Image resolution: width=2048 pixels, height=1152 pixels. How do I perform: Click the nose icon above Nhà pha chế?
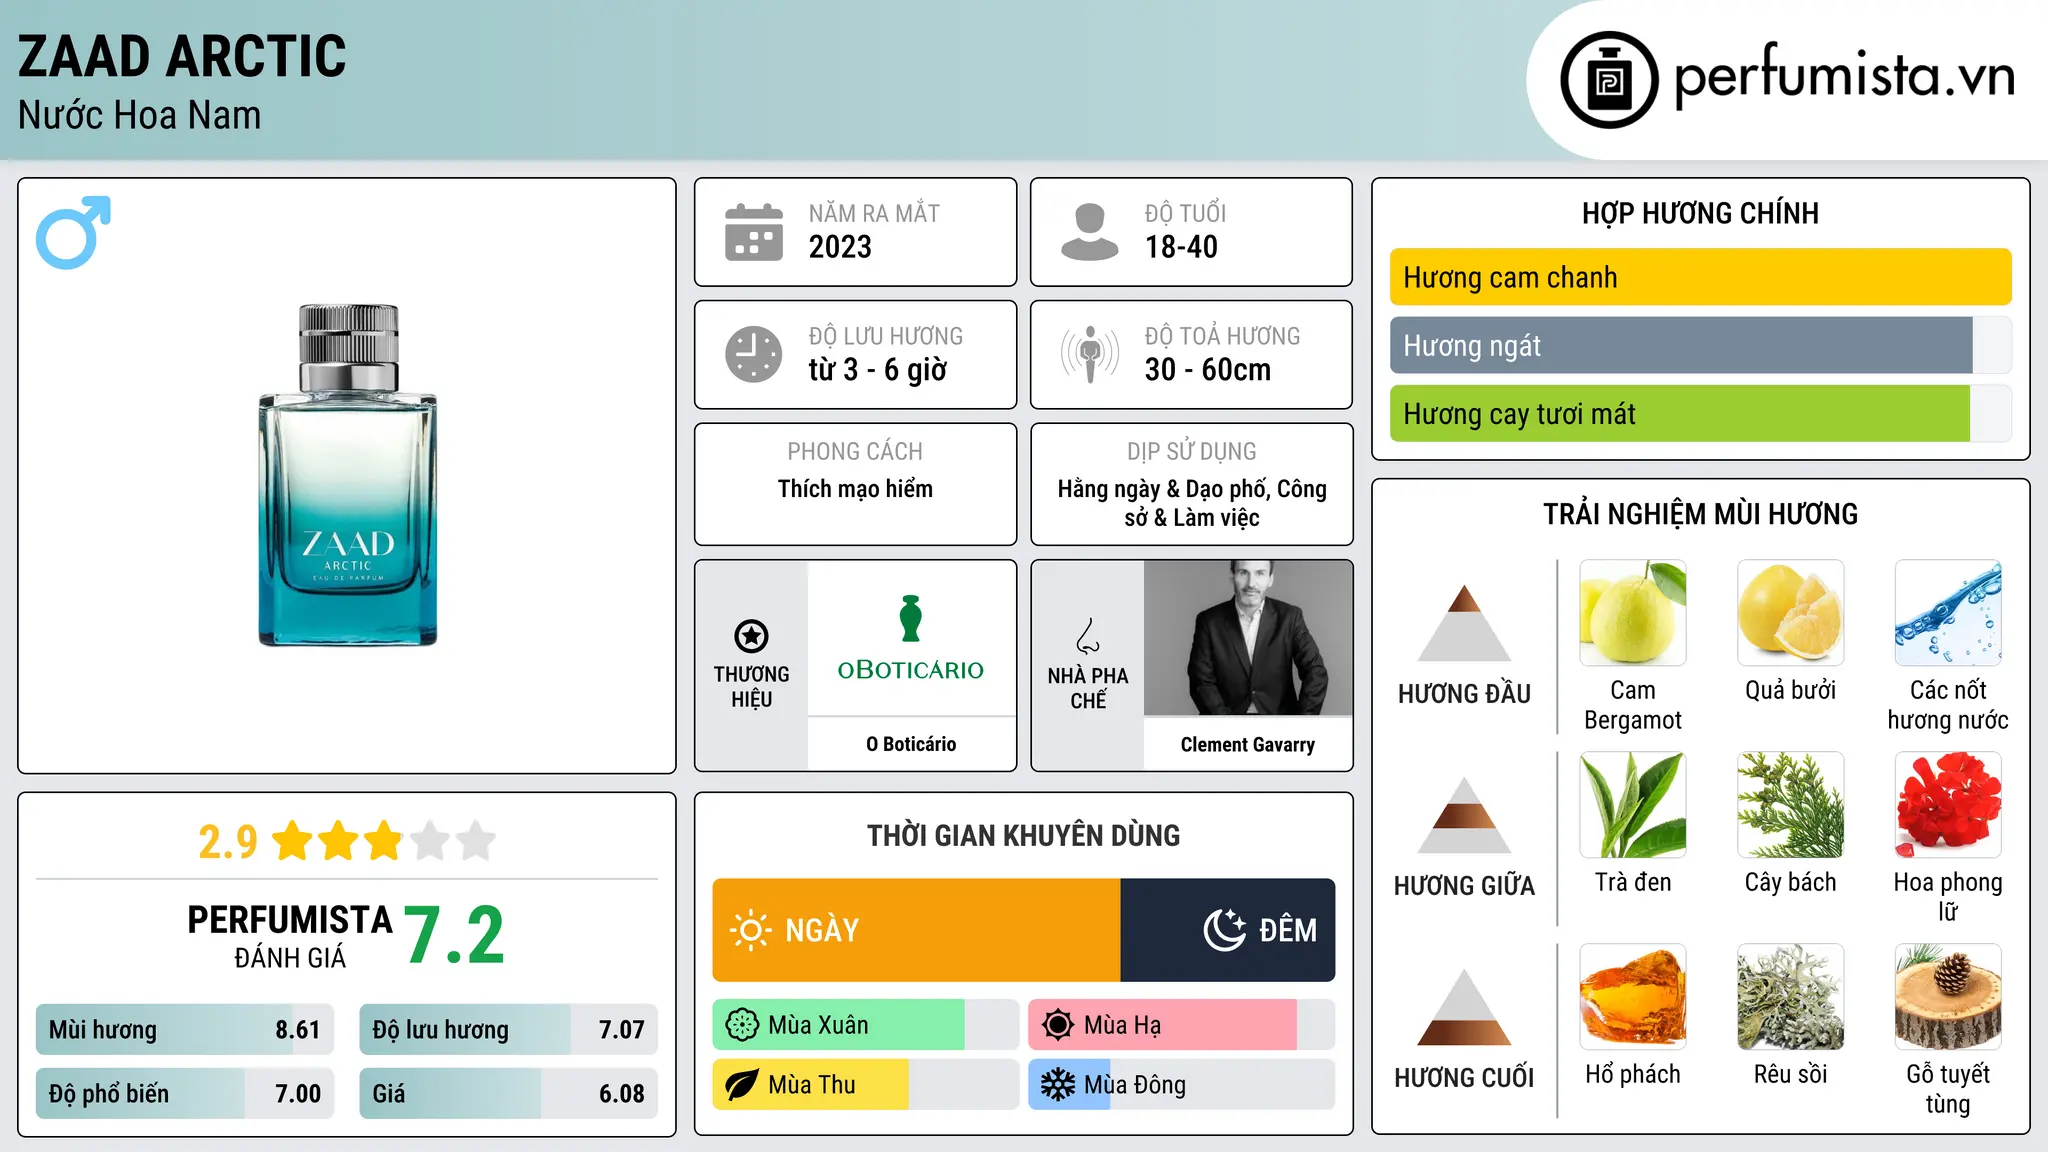(1088, 636)
